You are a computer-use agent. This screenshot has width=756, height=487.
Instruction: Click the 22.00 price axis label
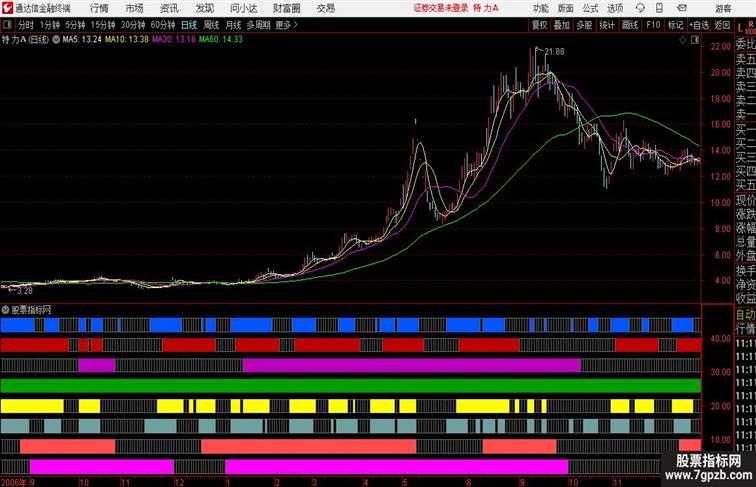(x=721, y=46)
